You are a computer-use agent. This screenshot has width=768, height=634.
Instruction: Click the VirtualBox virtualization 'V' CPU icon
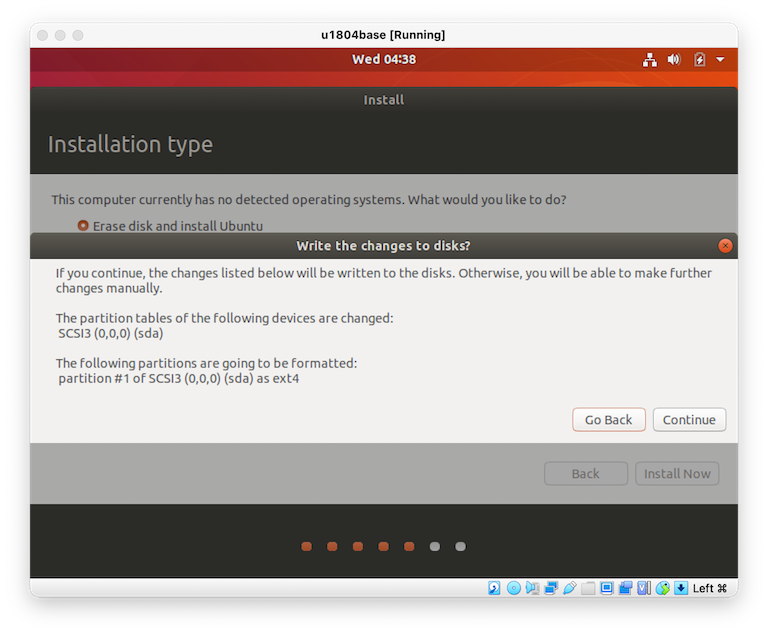click(x=644, y=588)
